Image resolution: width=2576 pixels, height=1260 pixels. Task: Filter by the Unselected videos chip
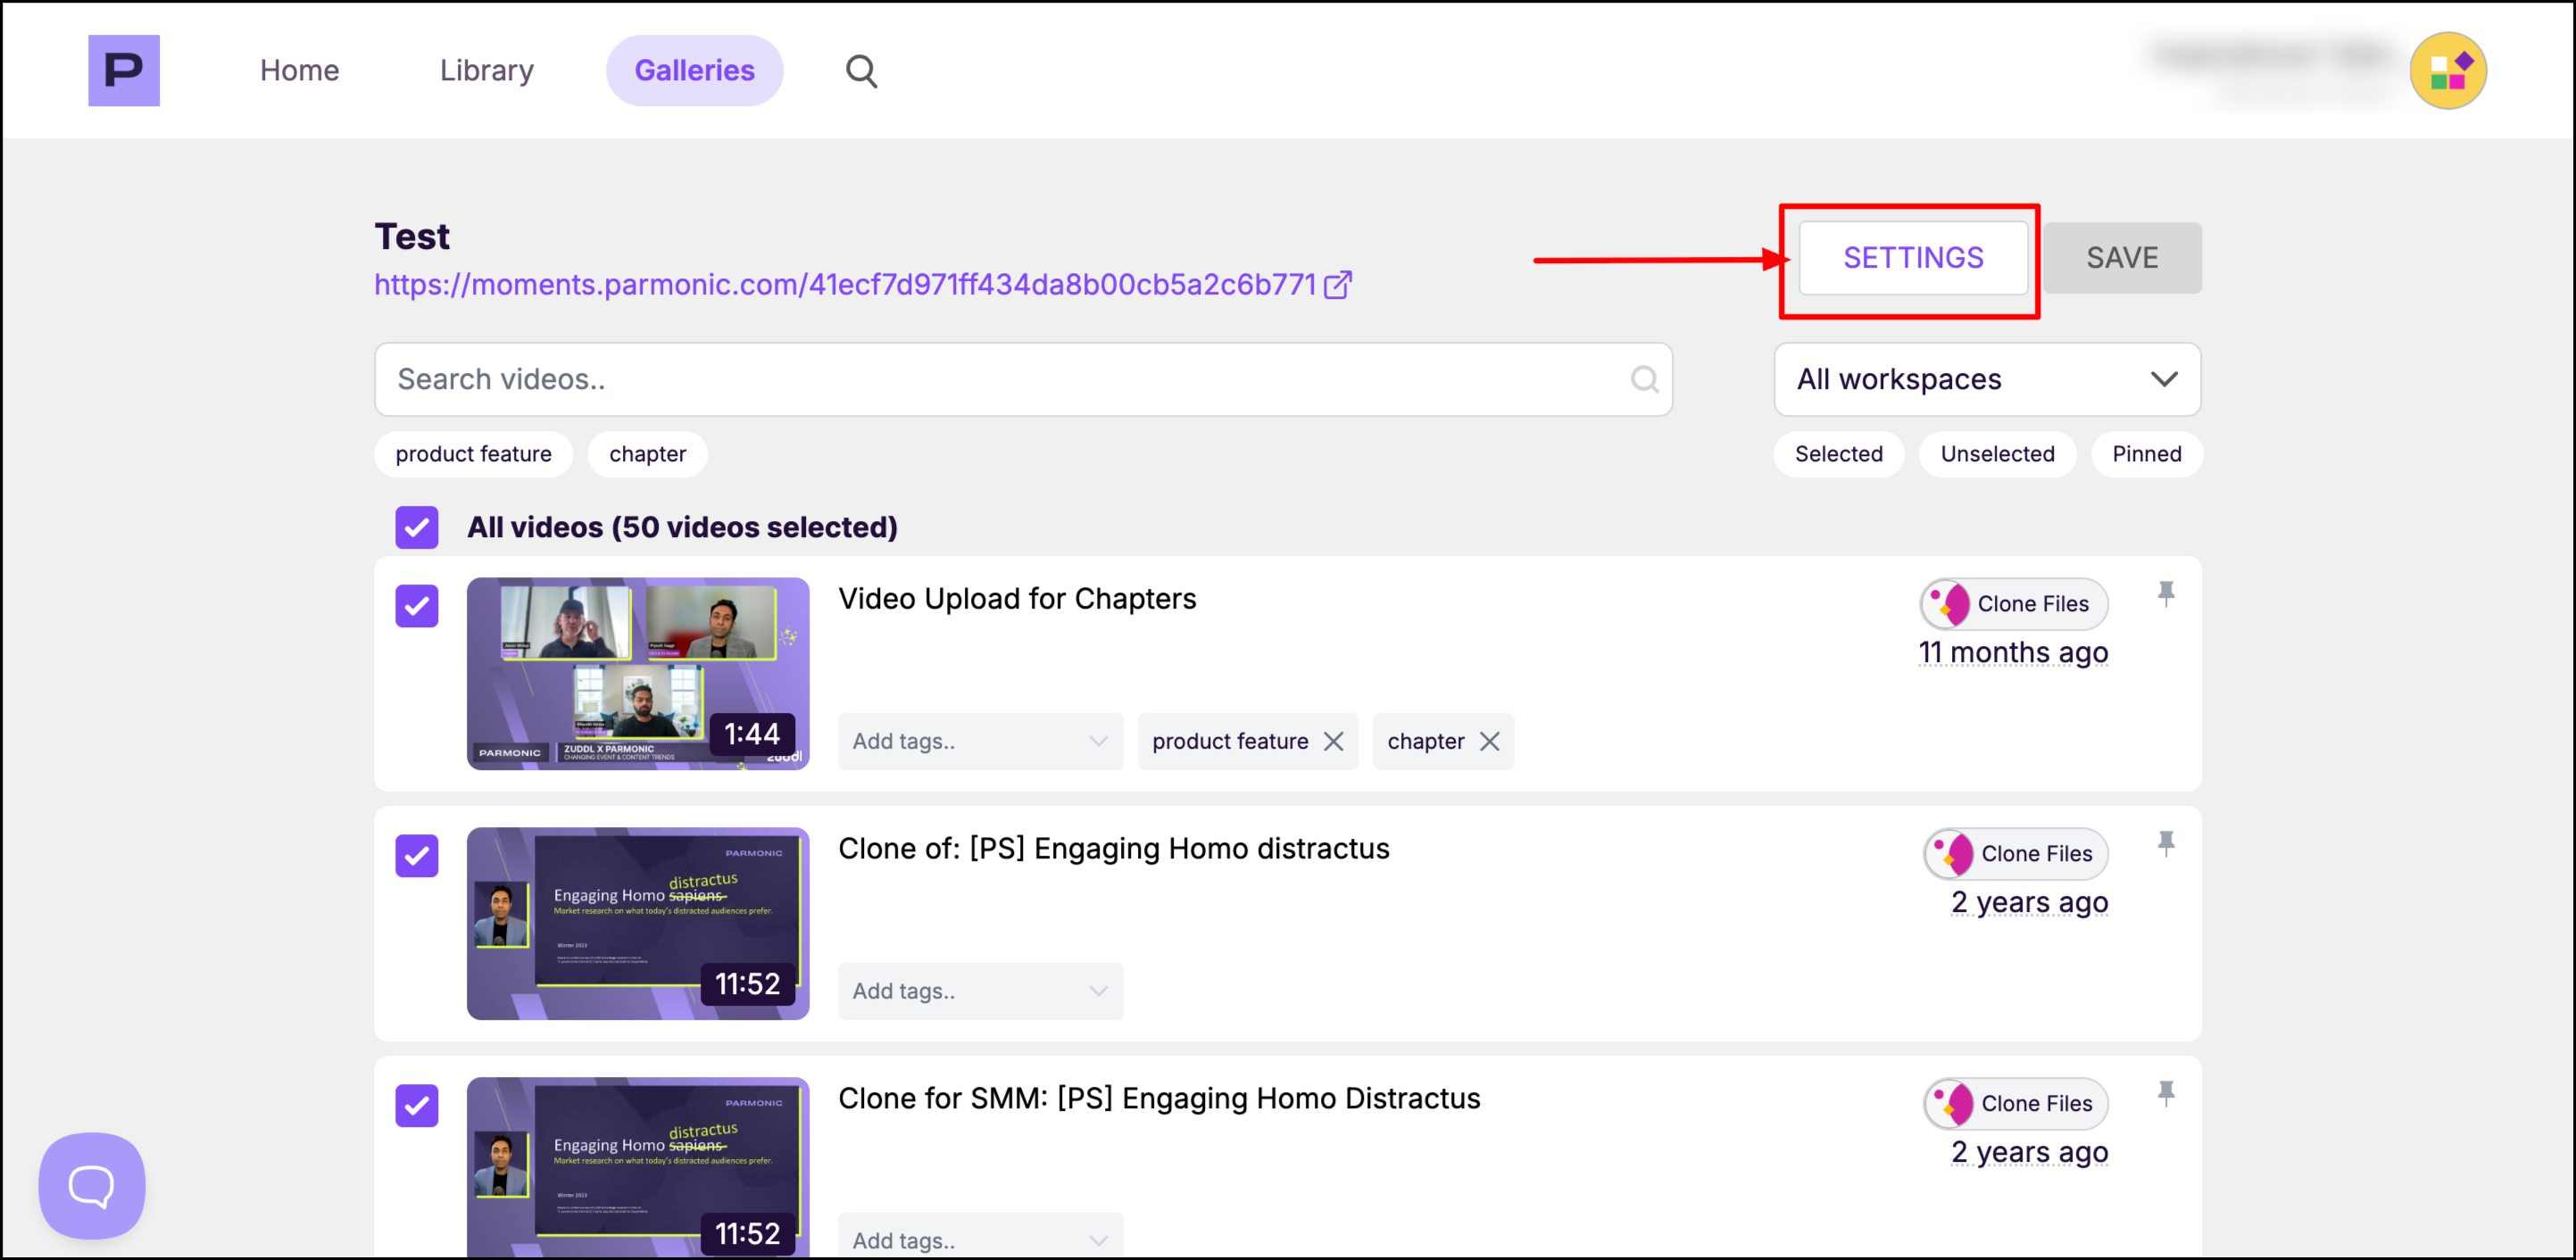(1996, 454)
